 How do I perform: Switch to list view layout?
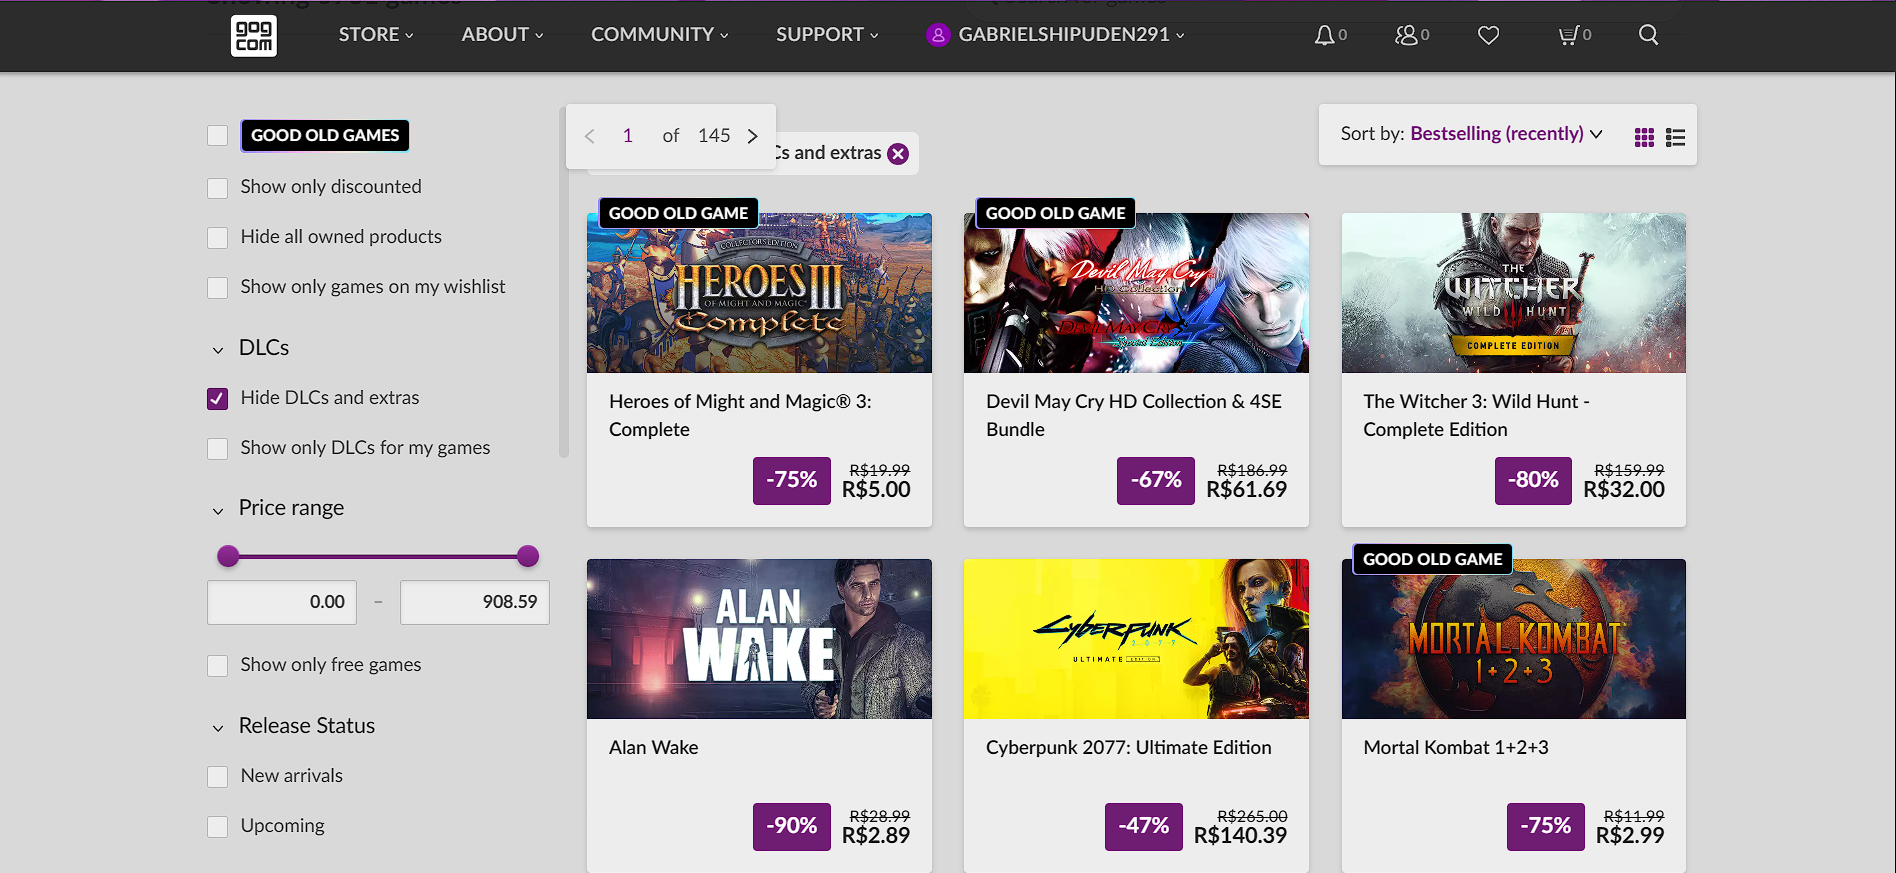(x=1676, y=137)
